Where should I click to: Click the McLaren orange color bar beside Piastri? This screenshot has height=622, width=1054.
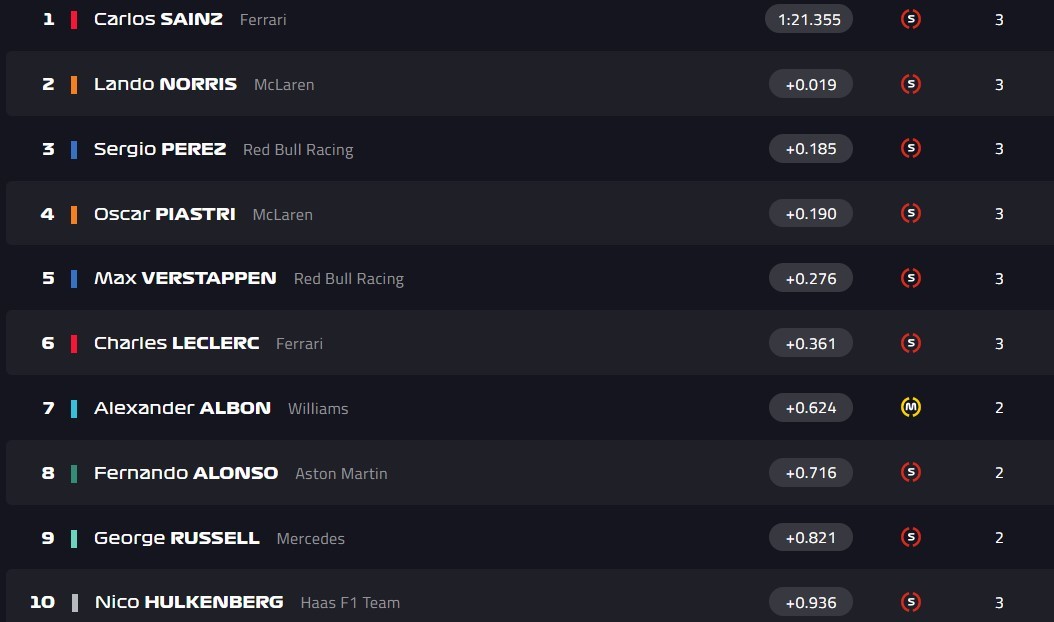pos(74,214)
